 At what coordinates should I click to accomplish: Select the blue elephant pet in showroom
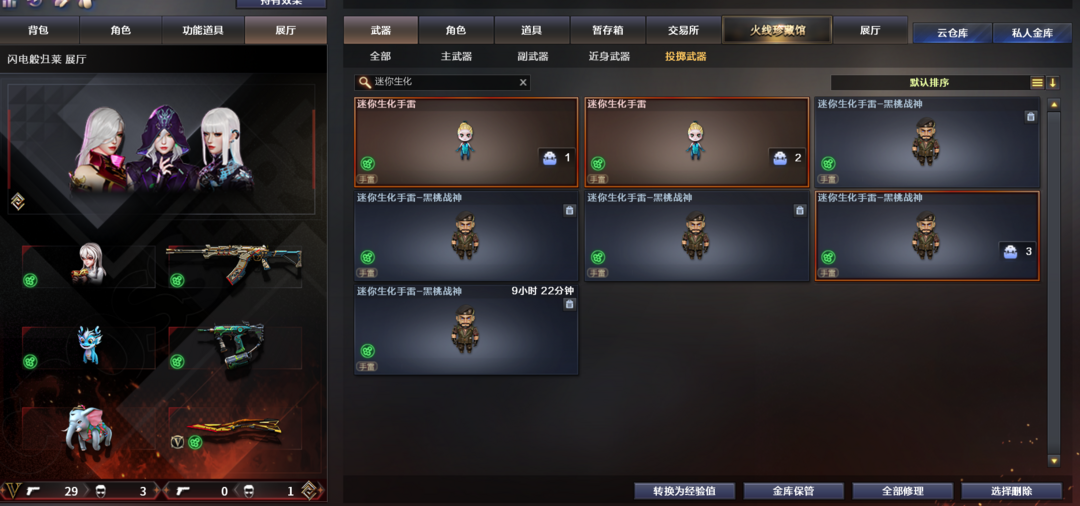pyautogui.click(x=87, y=428)
